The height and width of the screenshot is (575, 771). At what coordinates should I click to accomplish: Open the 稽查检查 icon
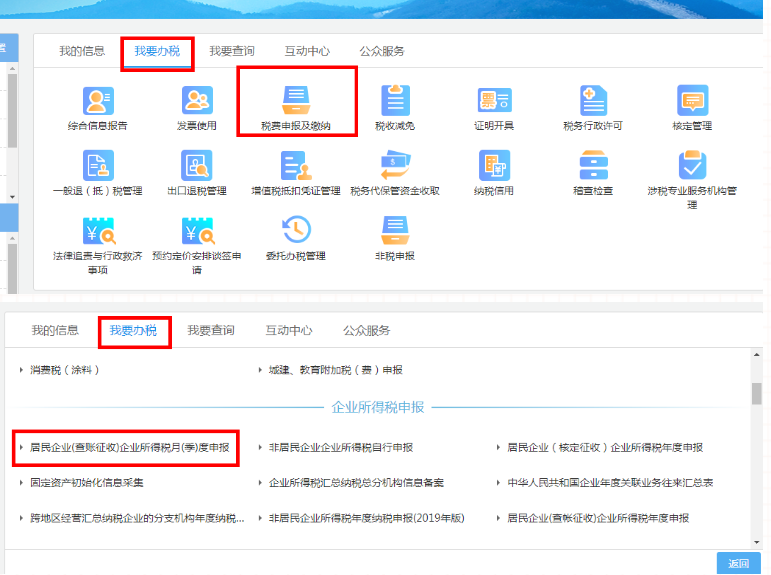click(593, 165)
